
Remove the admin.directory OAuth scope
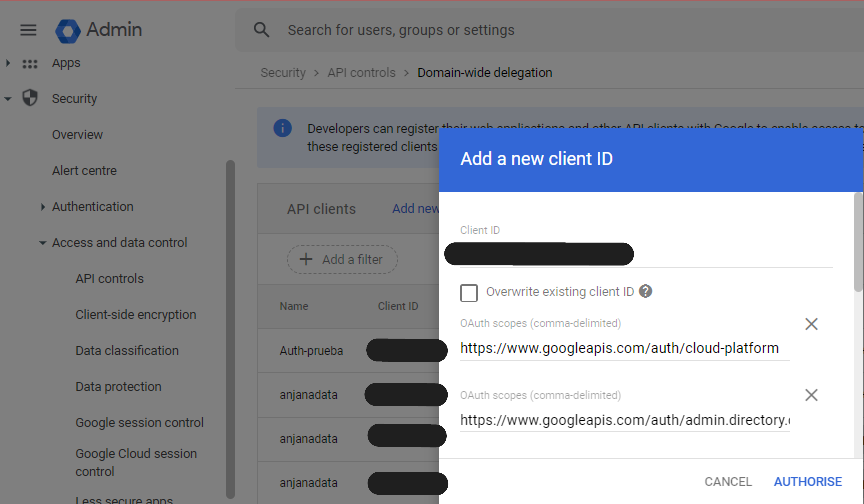pyautogui.click(x=811, y=395)
